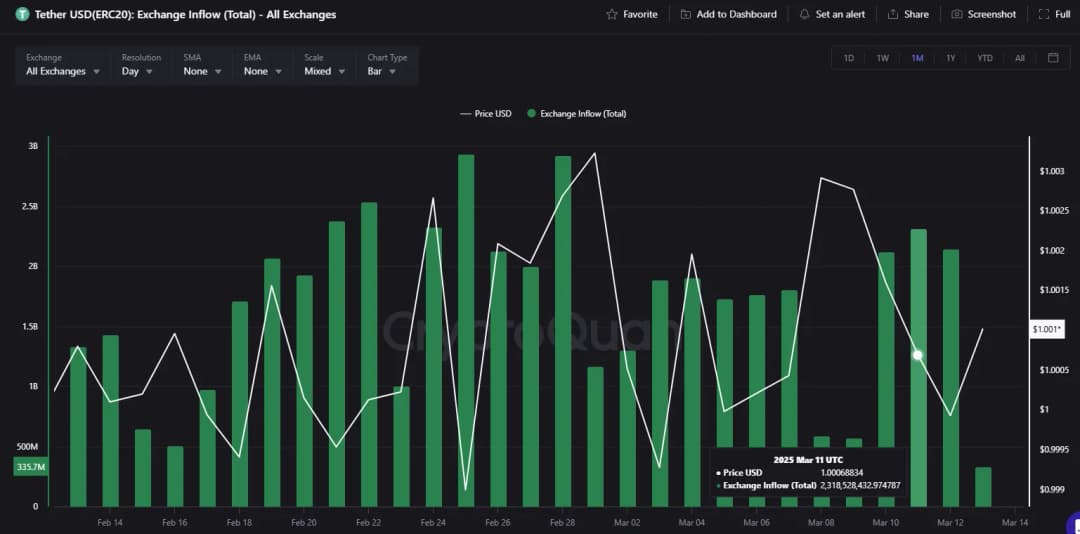Show All time range data

click(1020, 58)
